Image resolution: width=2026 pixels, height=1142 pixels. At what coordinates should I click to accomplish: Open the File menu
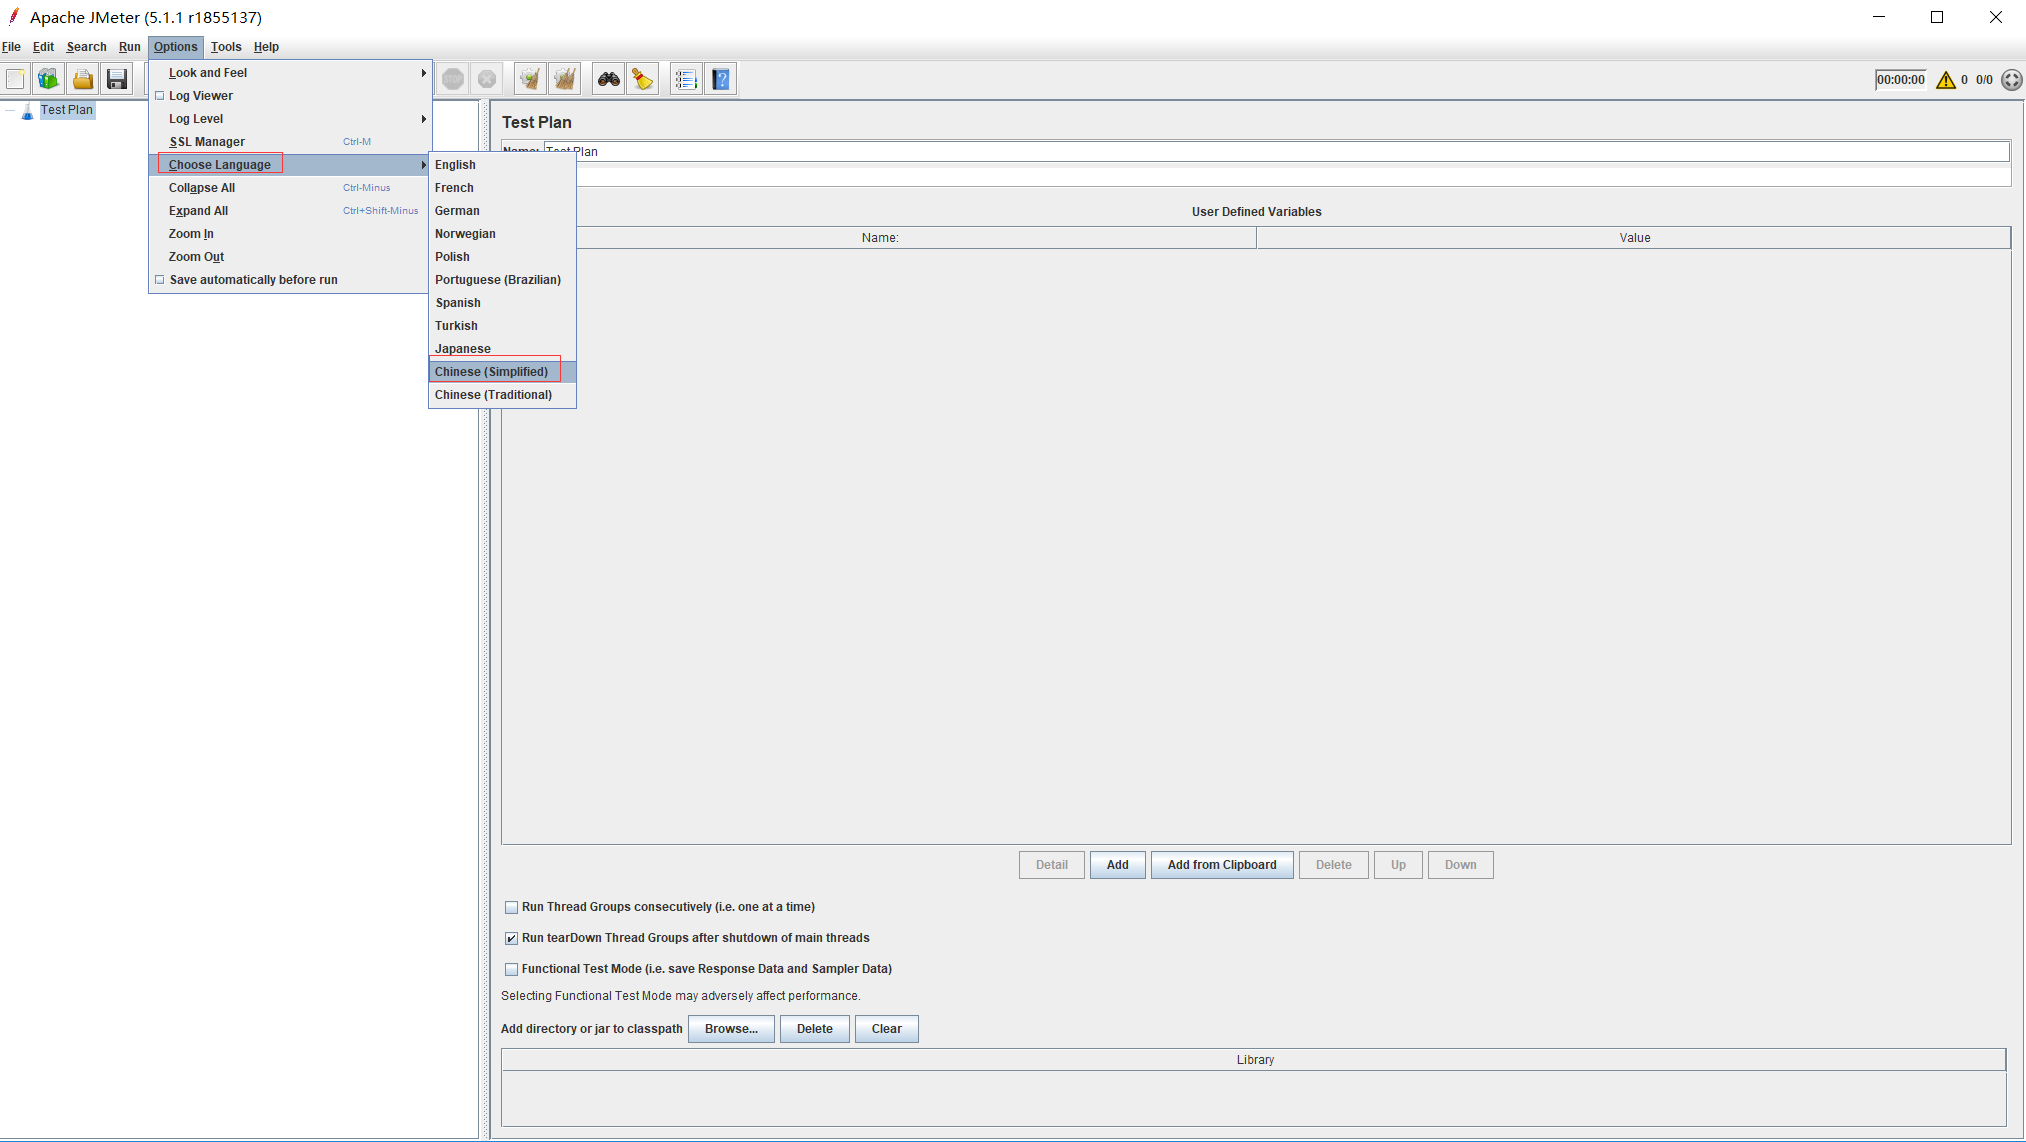pos(11,47)
